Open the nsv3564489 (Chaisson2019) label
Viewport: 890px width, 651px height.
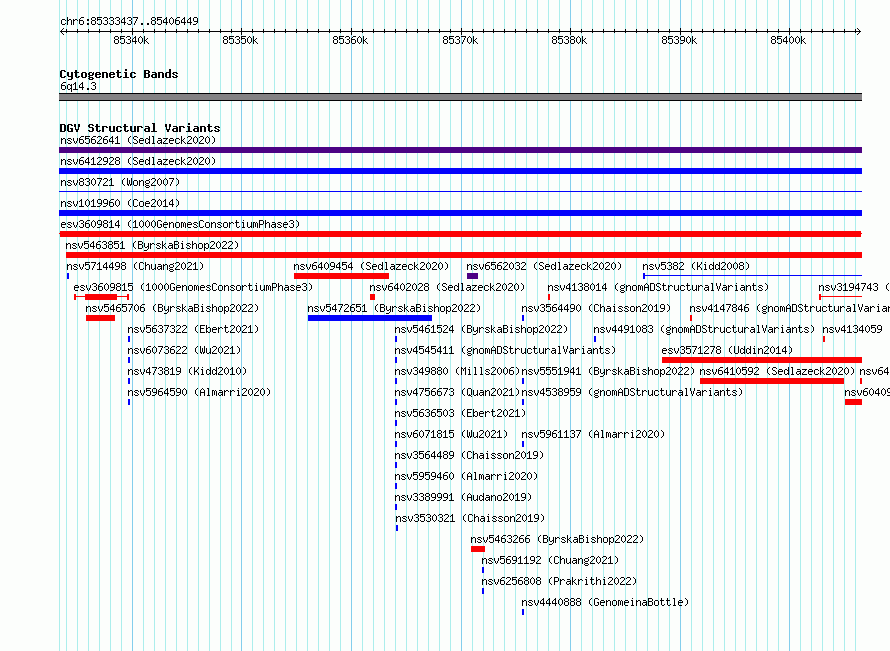click(x=469, y=455)
